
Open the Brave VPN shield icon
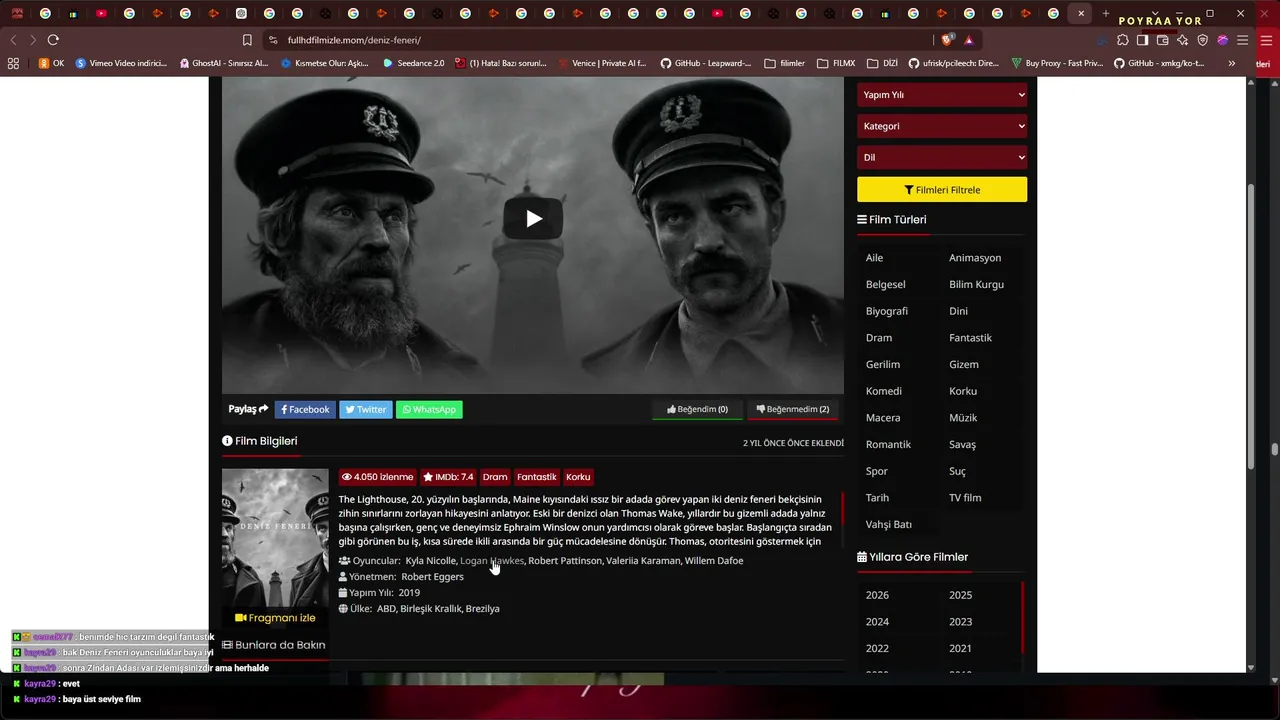(1203, 40)
